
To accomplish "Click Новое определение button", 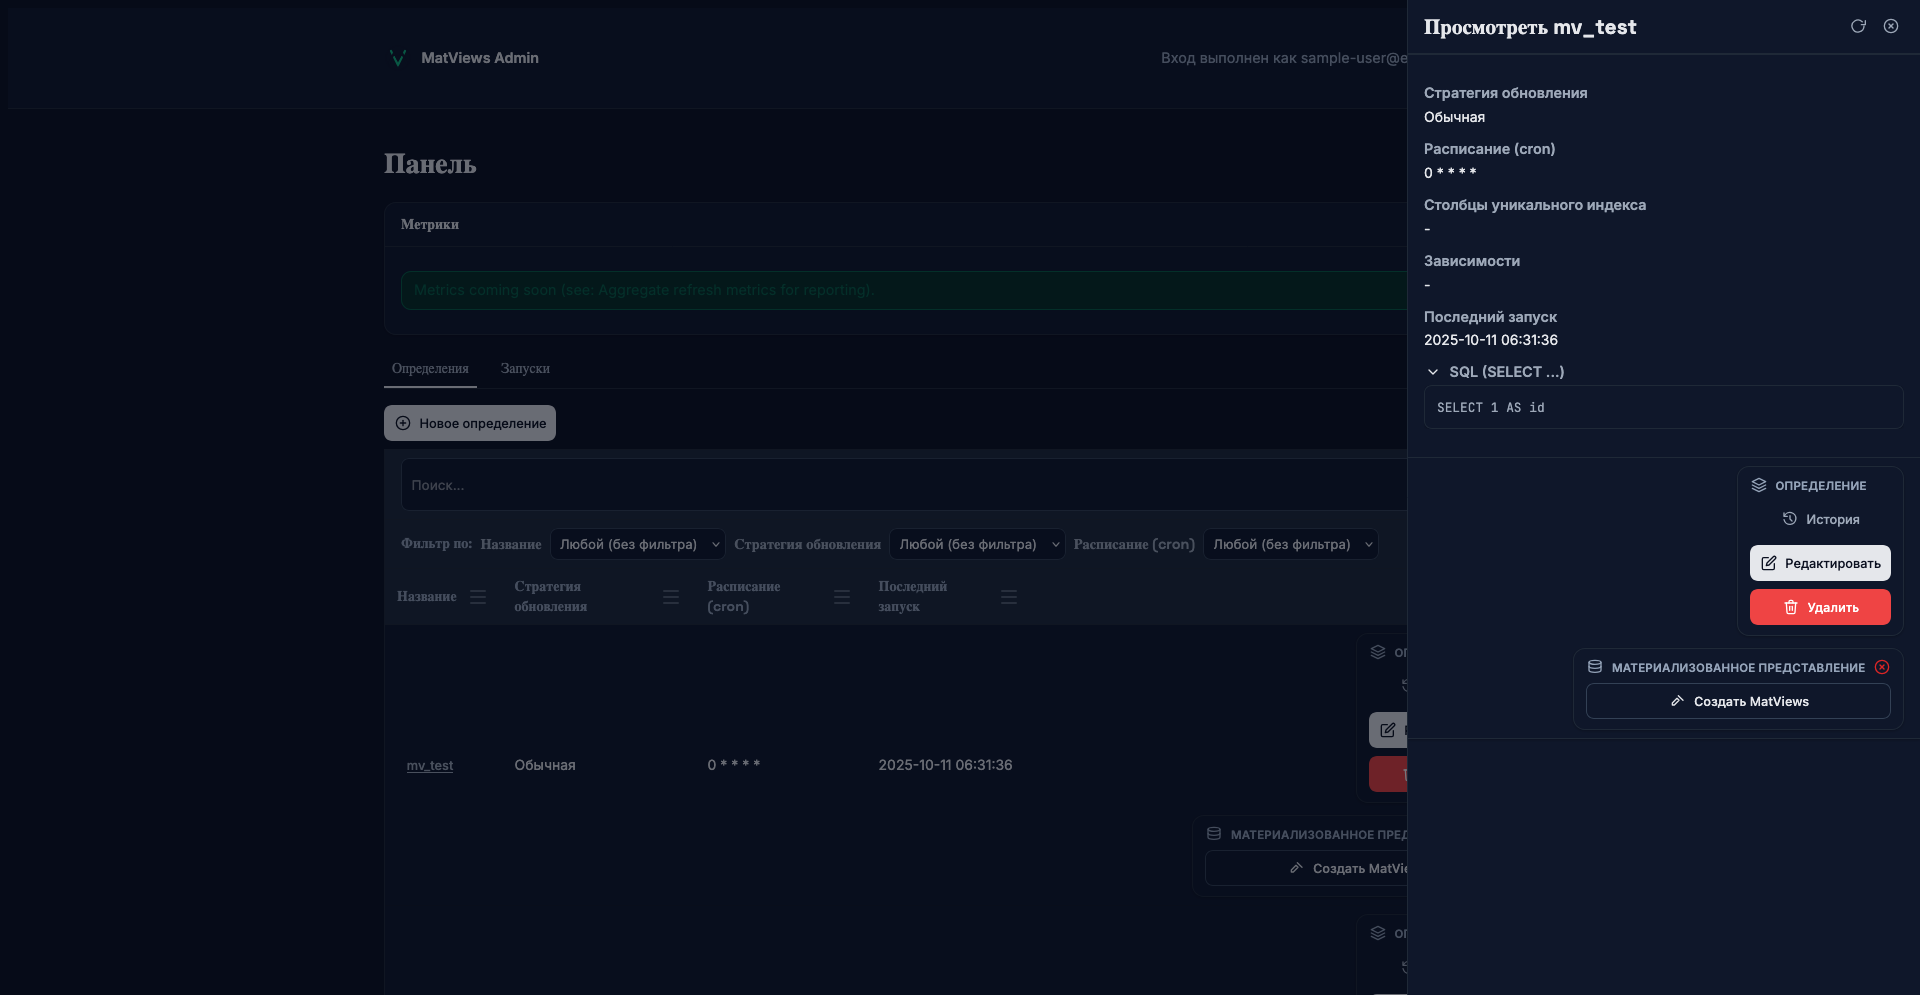I will [x=470, y=423].
